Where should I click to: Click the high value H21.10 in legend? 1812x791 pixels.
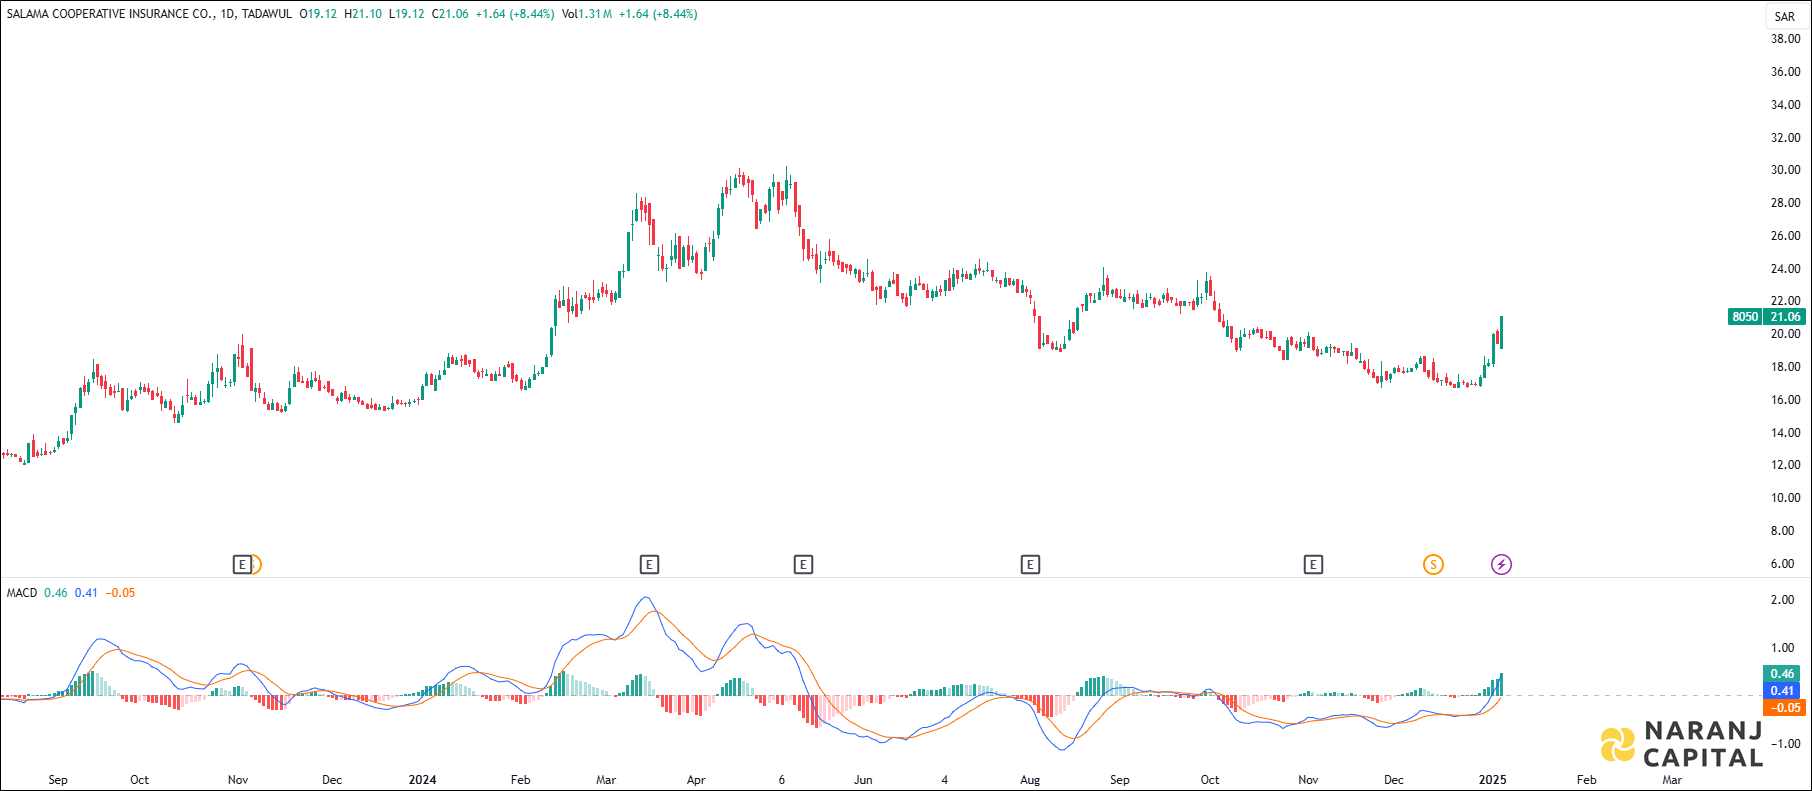coord(363,14)
